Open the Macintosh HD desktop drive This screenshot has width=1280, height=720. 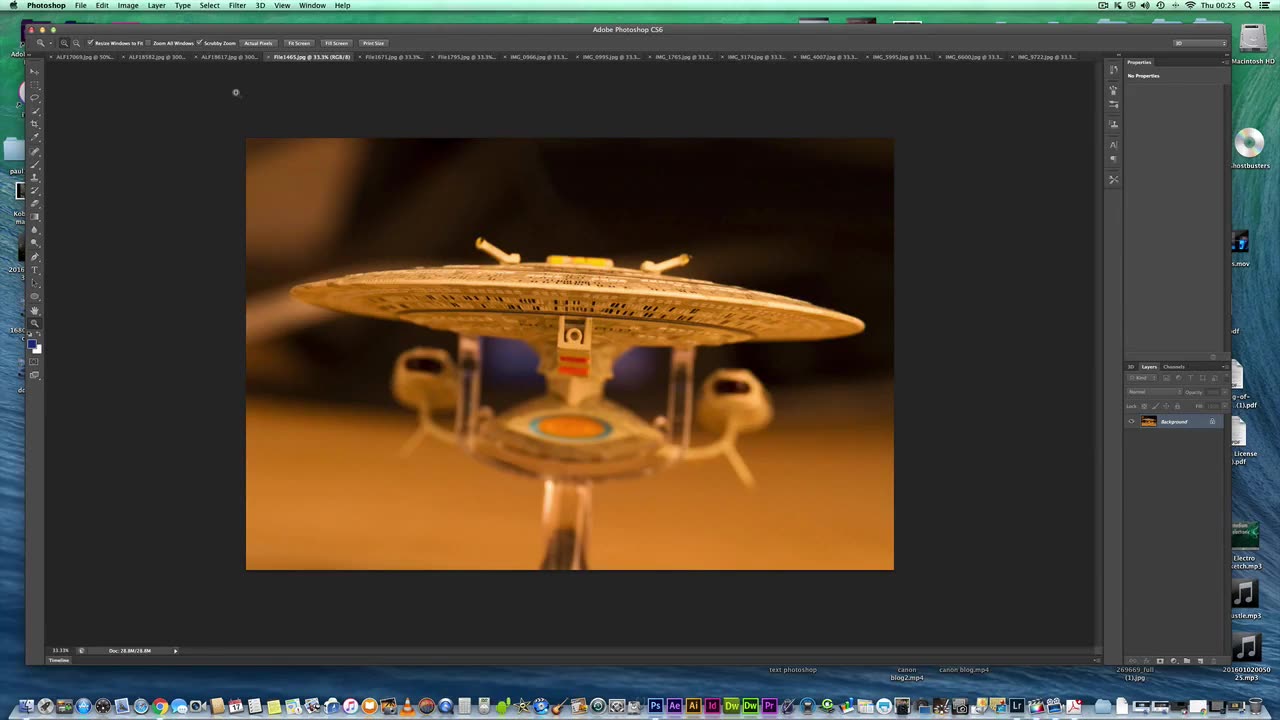pyautogui.click(x=1253, y=39)
